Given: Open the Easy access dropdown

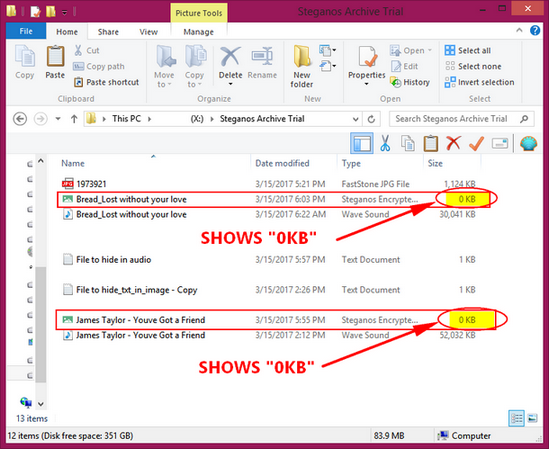Looking at the screenshot, I should (327, 66).
